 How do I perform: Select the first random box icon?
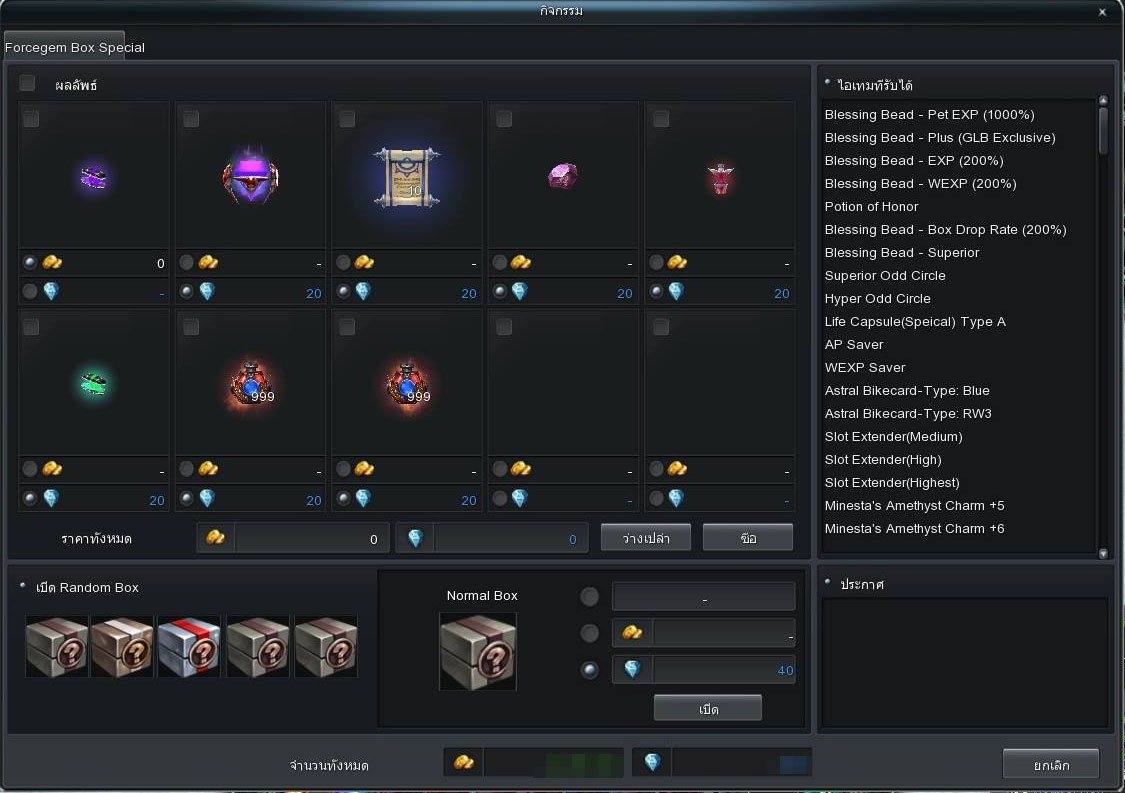coord(56,646)
